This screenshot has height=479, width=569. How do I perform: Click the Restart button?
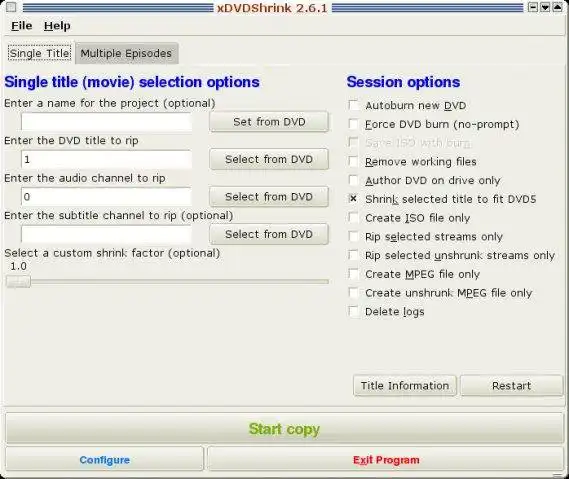tap(511, 385)
